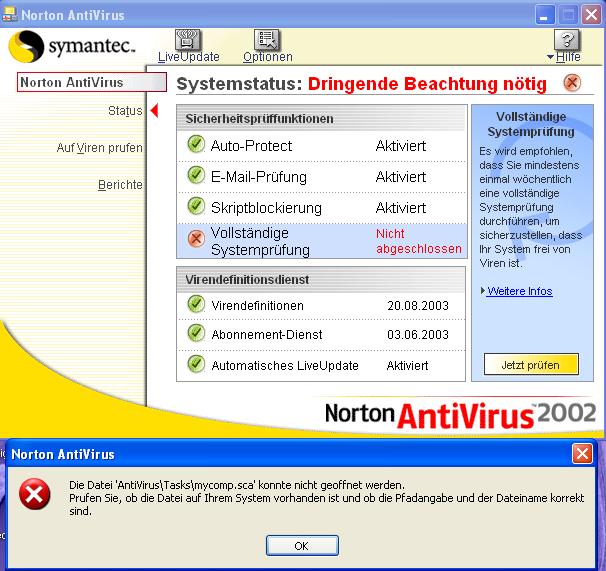
Task: Open the Optionen settings icon
Action: tap(267, 39)
